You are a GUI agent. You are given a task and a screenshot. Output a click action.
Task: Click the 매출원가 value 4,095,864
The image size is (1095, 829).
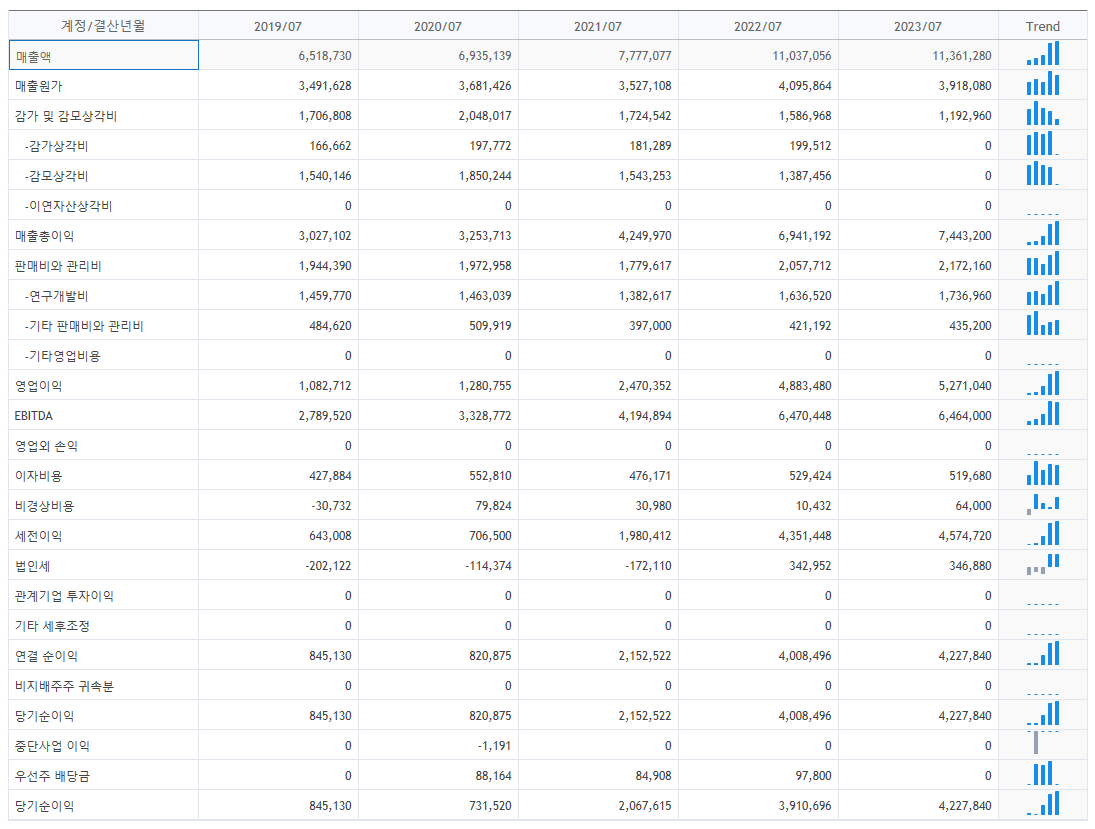(x=804, y=86)
